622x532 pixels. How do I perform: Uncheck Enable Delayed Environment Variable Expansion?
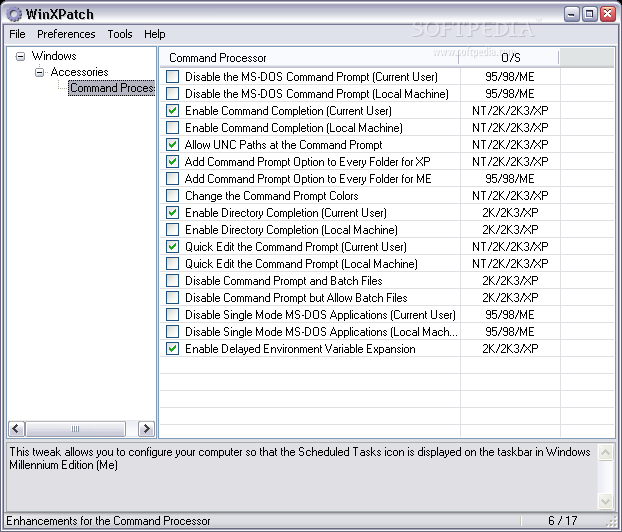(173, 349)
